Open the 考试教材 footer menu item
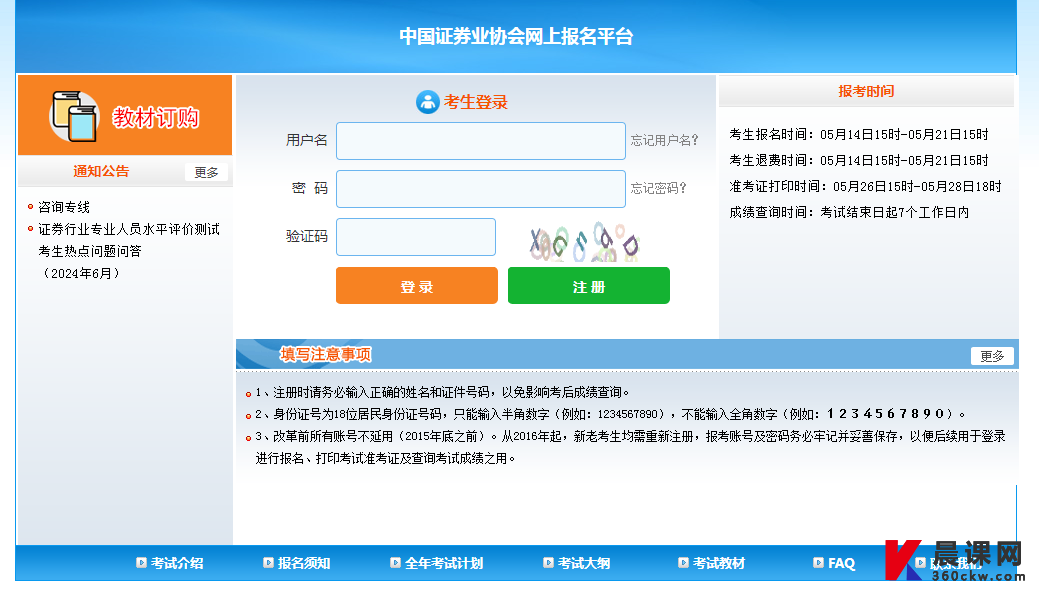1039x599 pixels. [x=719, y=563]
